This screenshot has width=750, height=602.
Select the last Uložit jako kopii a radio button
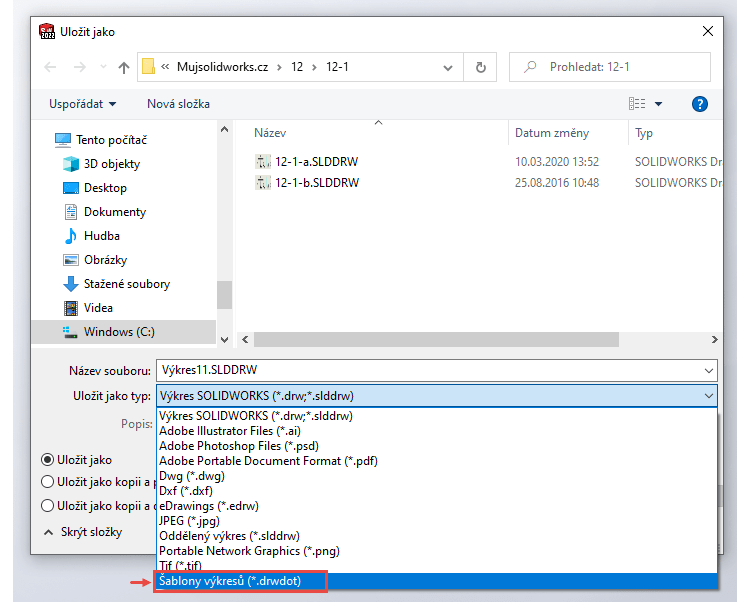47,505
